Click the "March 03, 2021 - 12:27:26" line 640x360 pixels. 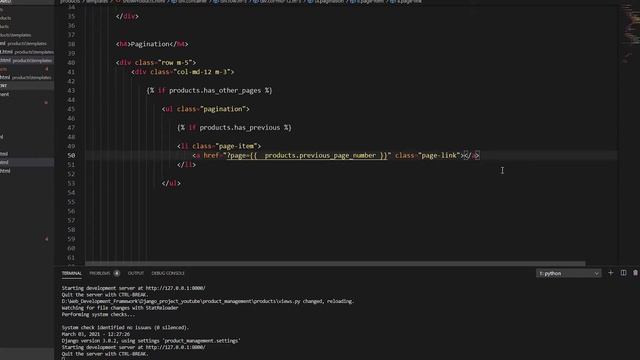click(x=96, y=334)
